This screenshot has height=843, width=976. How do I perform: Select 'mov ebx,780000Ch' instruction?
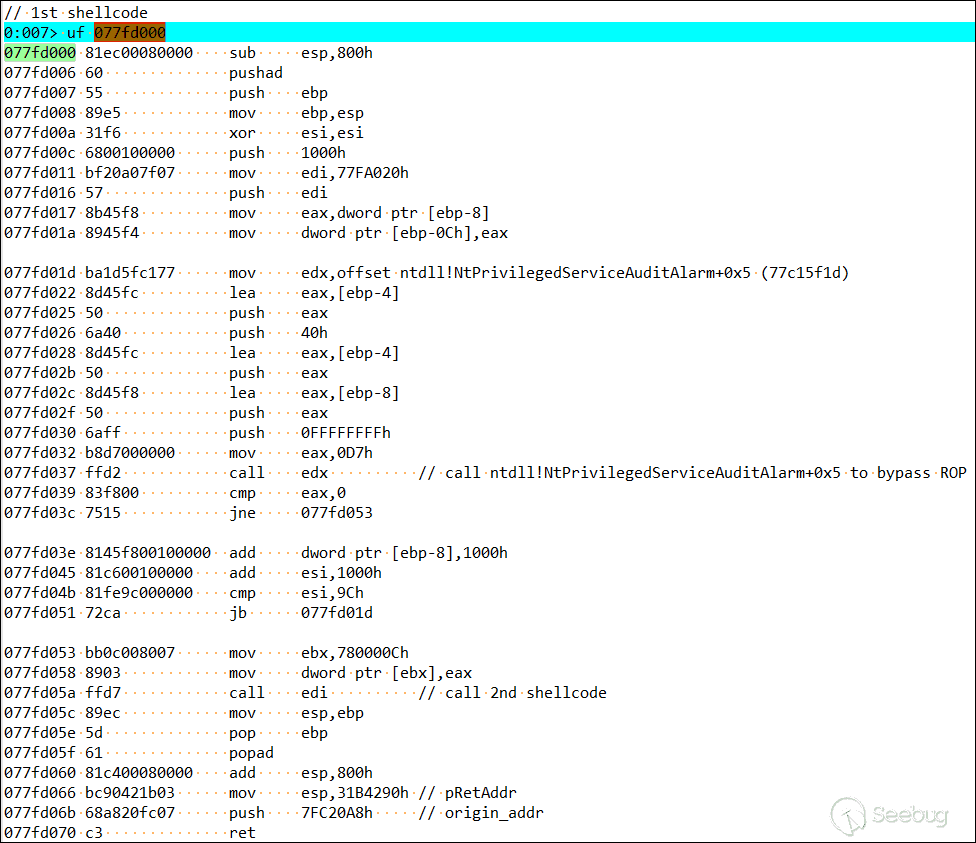(x=319, y=652)
